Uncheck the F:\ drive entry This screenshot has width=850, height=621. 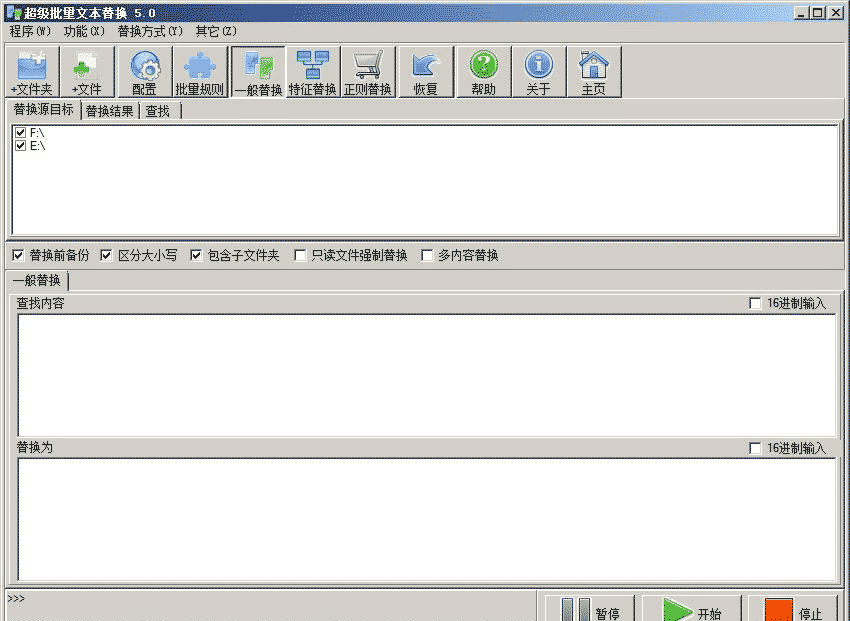pos(21,131)
